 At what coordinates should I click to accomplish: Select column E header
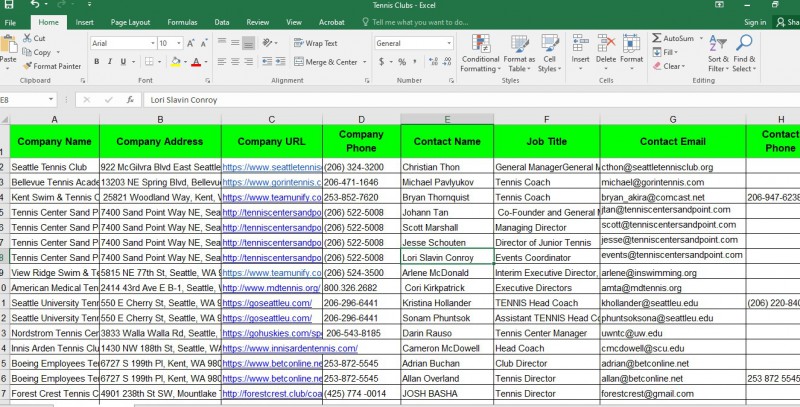point(447,119)
